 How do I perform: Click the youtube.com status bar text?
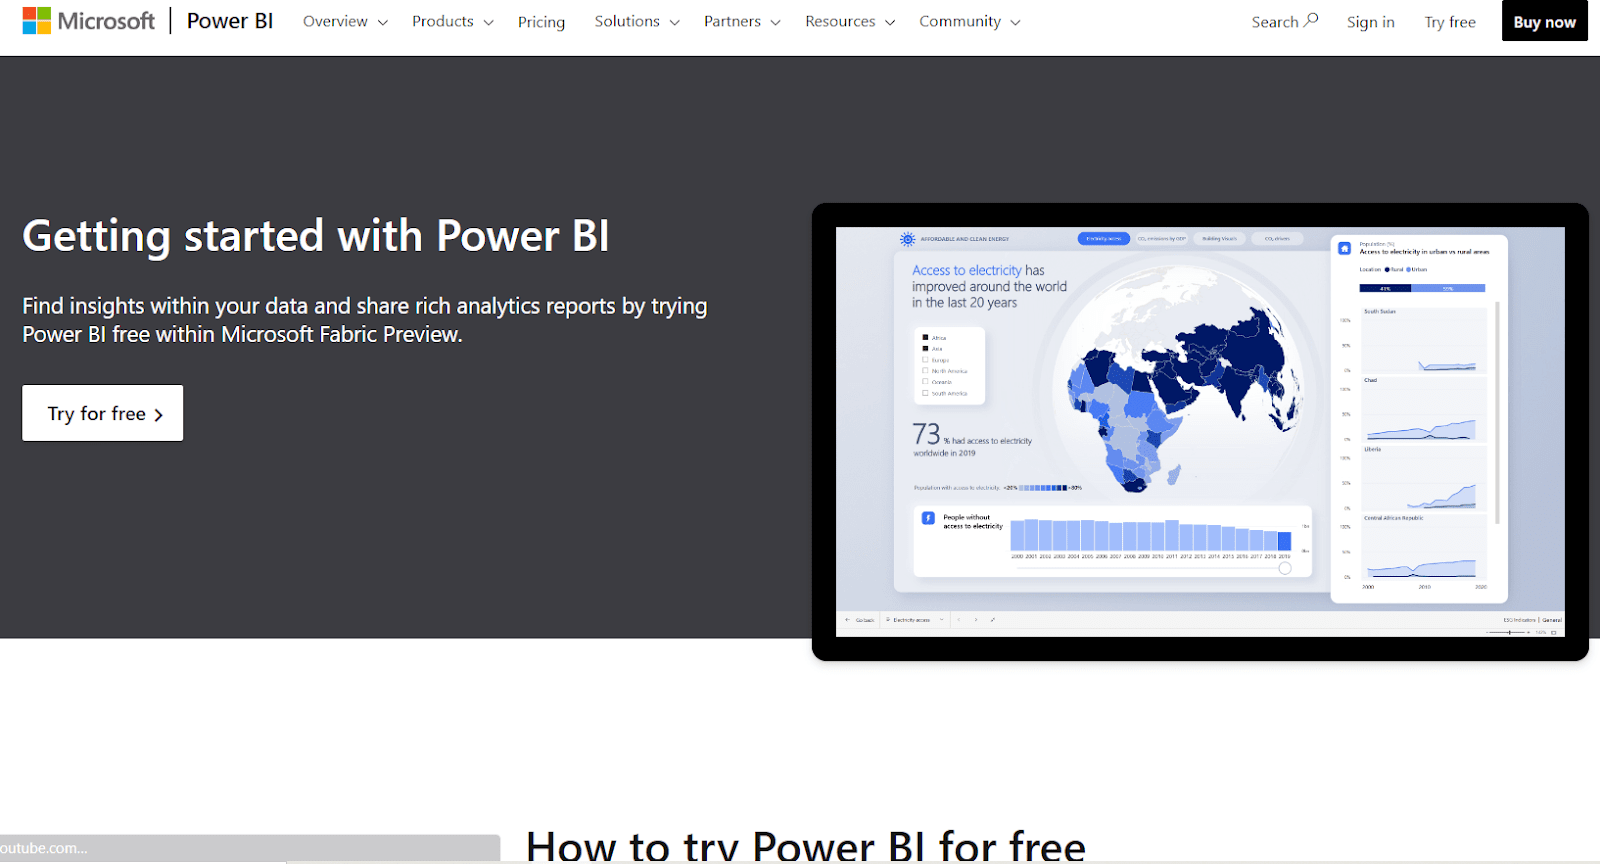coord(44,848)
